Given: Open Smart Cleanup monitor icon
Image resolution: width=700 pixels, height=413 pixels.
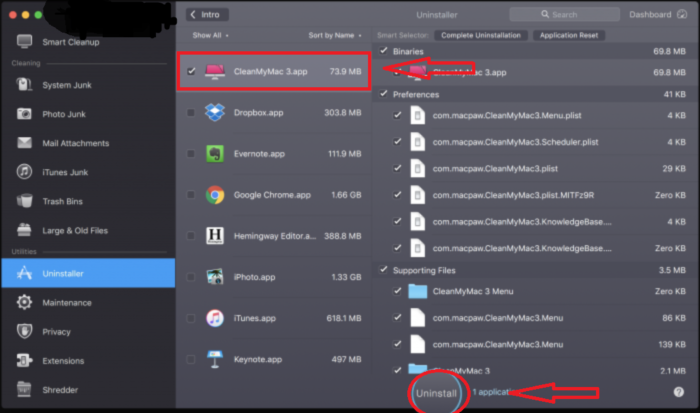Looking at the screenshot, I should click(24, 42).
